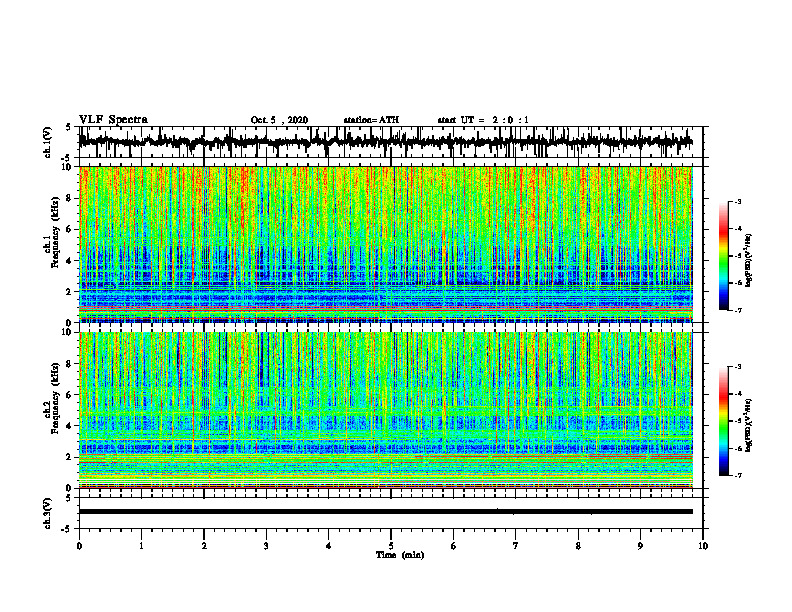This screenshot has width=792, height=612.
Task: Click the time axis tick label "3"
Action: click(x=266, y=546)
